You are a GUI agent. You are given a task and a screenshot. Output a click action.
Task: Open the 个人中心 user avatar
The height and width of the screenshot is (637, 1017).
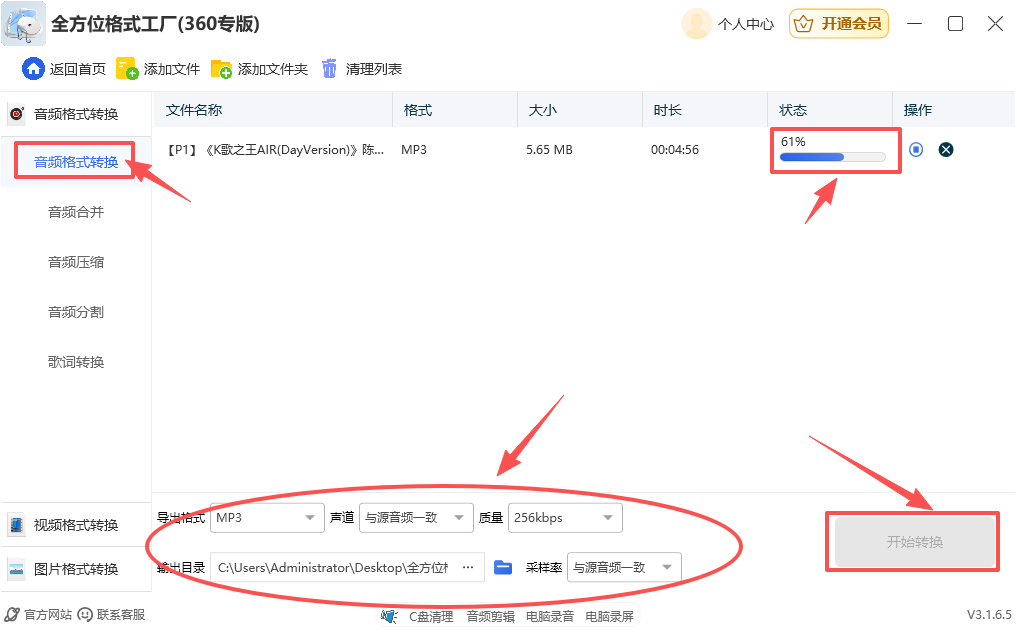pyautogui.click(x=696, y=24)
